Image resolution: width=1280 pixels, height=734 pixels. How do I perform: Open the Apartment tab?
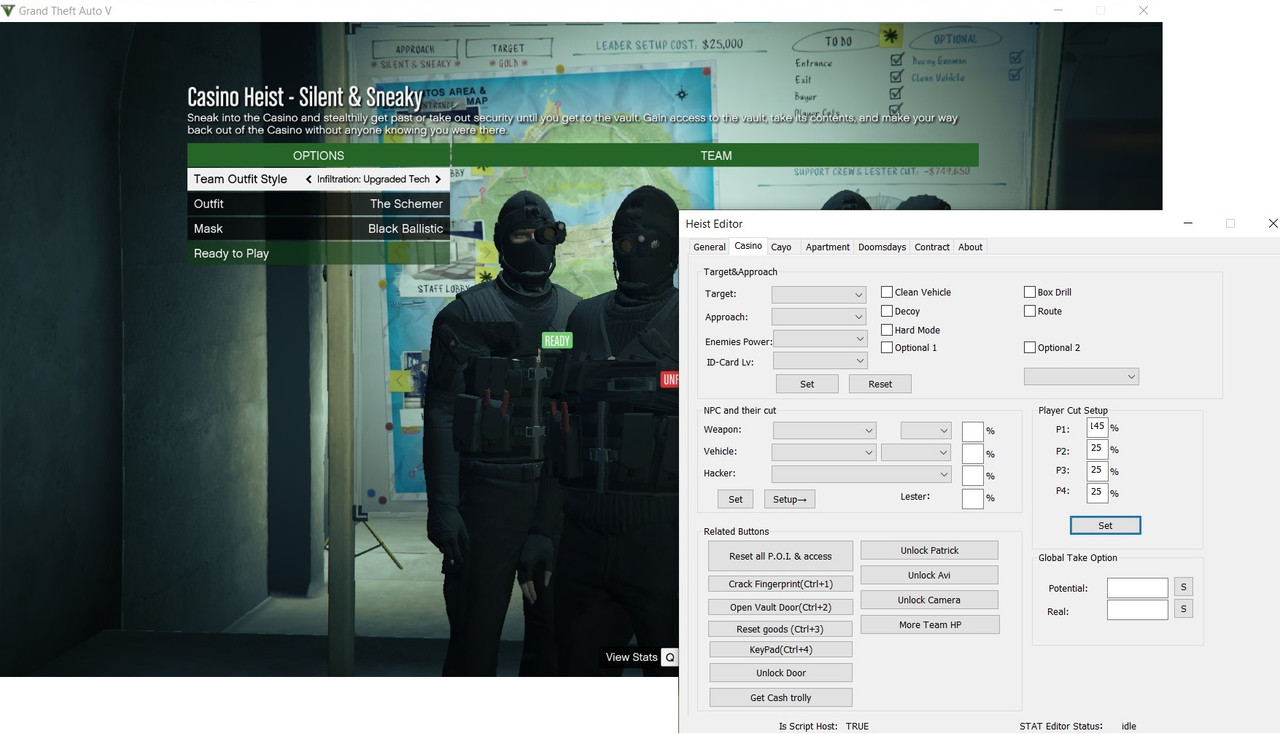point(828,247)
